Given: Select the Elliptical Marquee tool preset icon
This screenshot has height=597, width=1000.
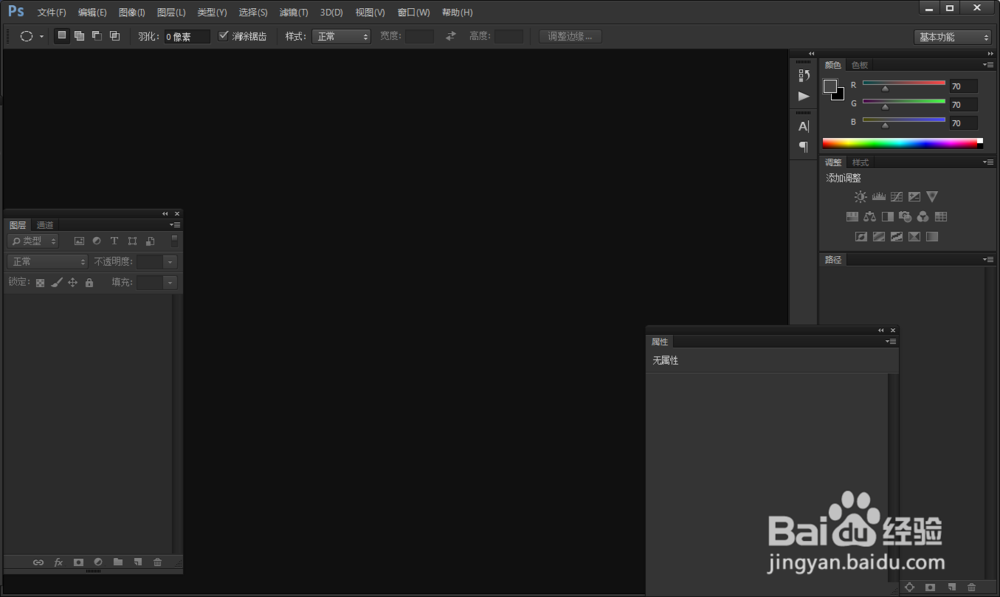Looking at the screenshot, I should (x=26, y=36).
